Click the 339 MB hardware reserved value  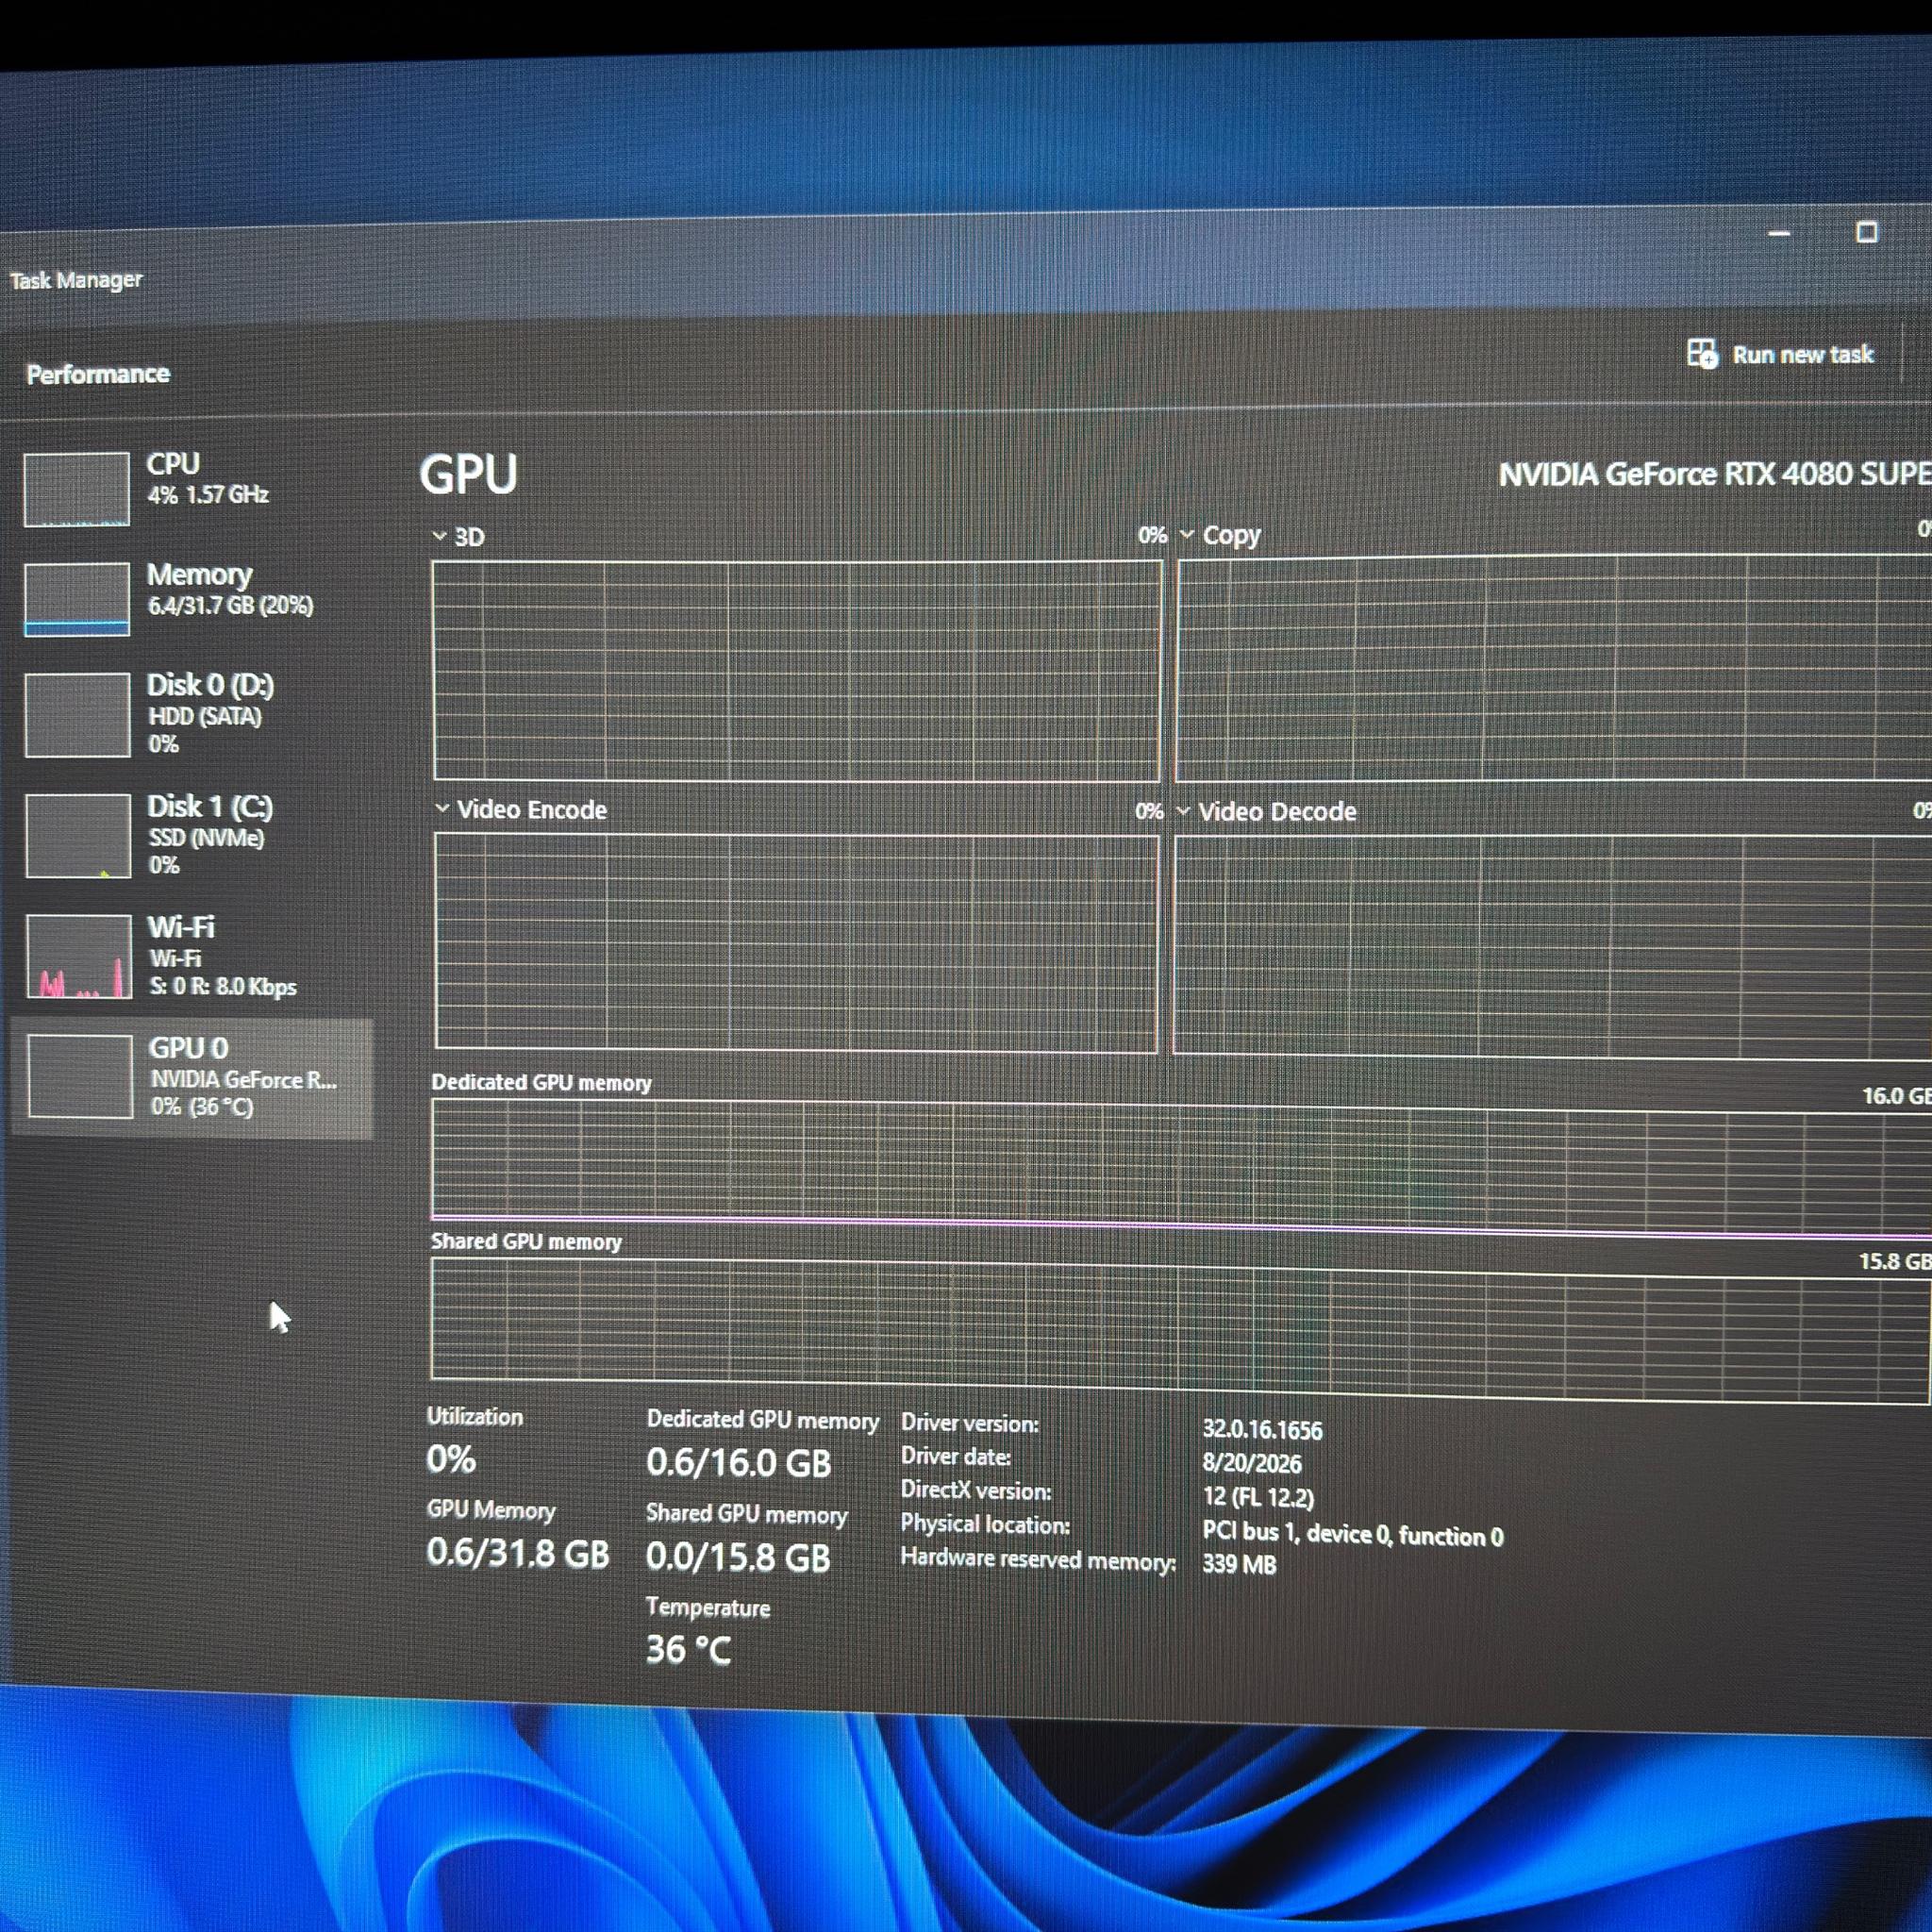(1239, 1564)
